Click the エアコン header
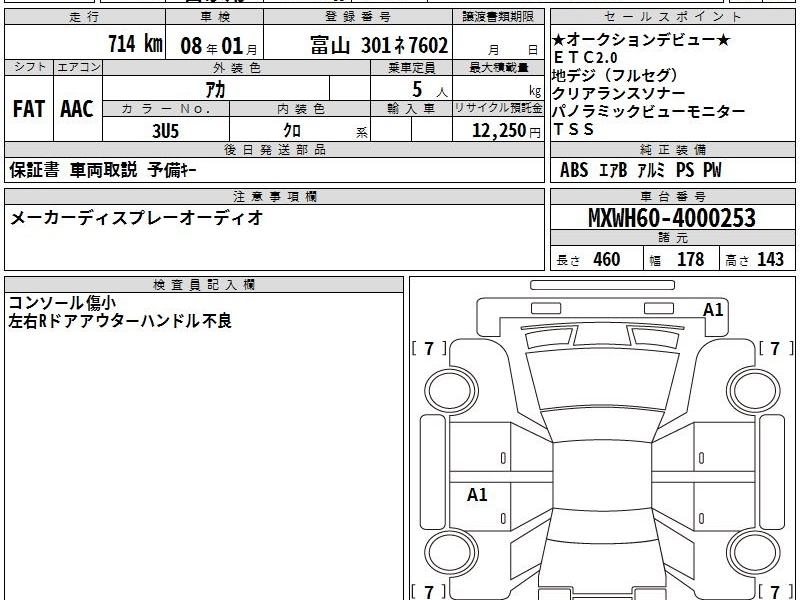This screenshot has height=600, width=800. point(78,67)
